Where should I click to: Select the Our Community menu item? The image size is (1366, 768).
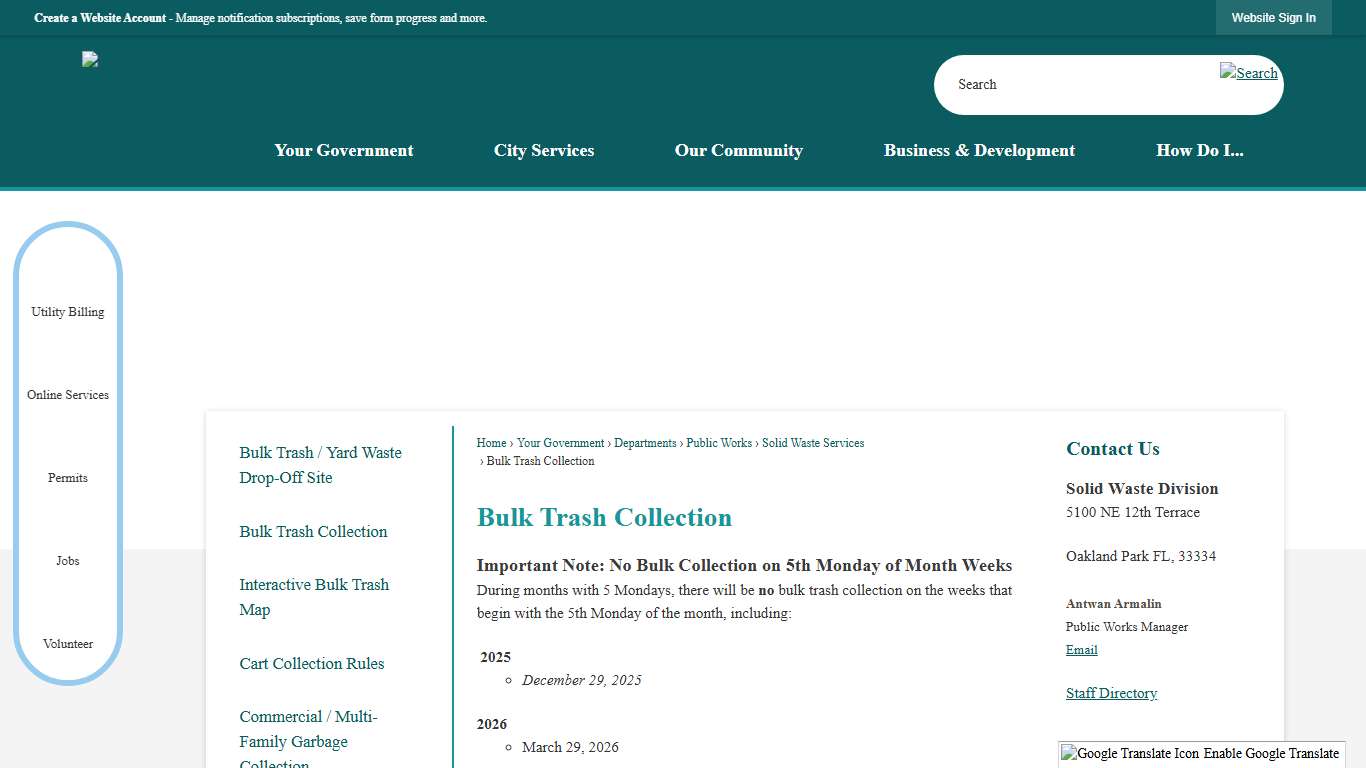click(x=738, y=150)
